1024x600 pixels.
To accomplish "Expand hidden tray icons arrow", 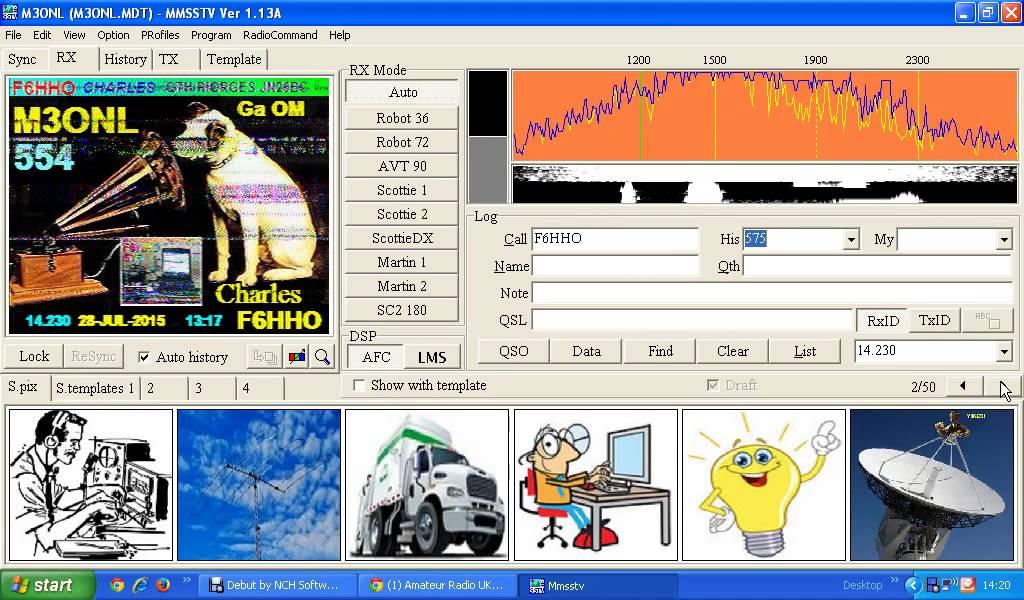I will [914, 585].
